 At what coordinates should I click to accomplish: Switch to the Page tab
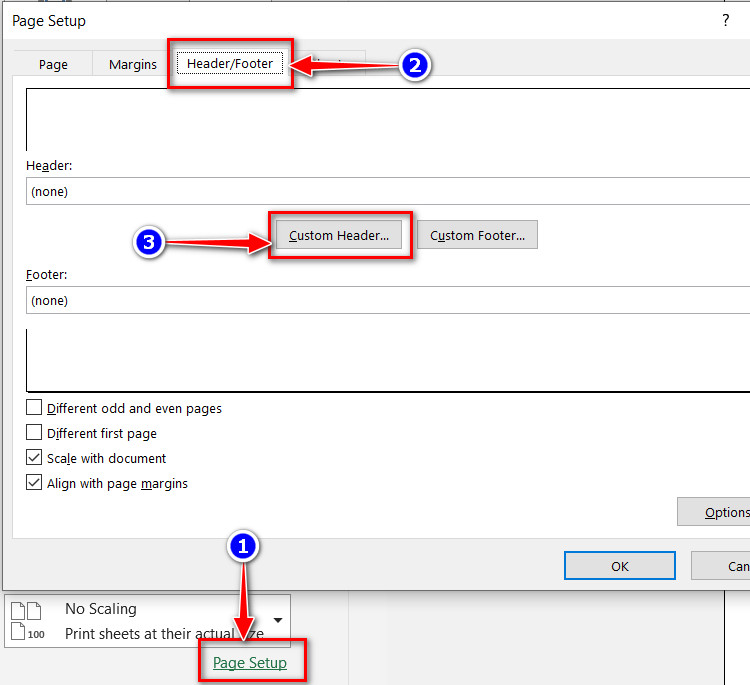(53, 64)
